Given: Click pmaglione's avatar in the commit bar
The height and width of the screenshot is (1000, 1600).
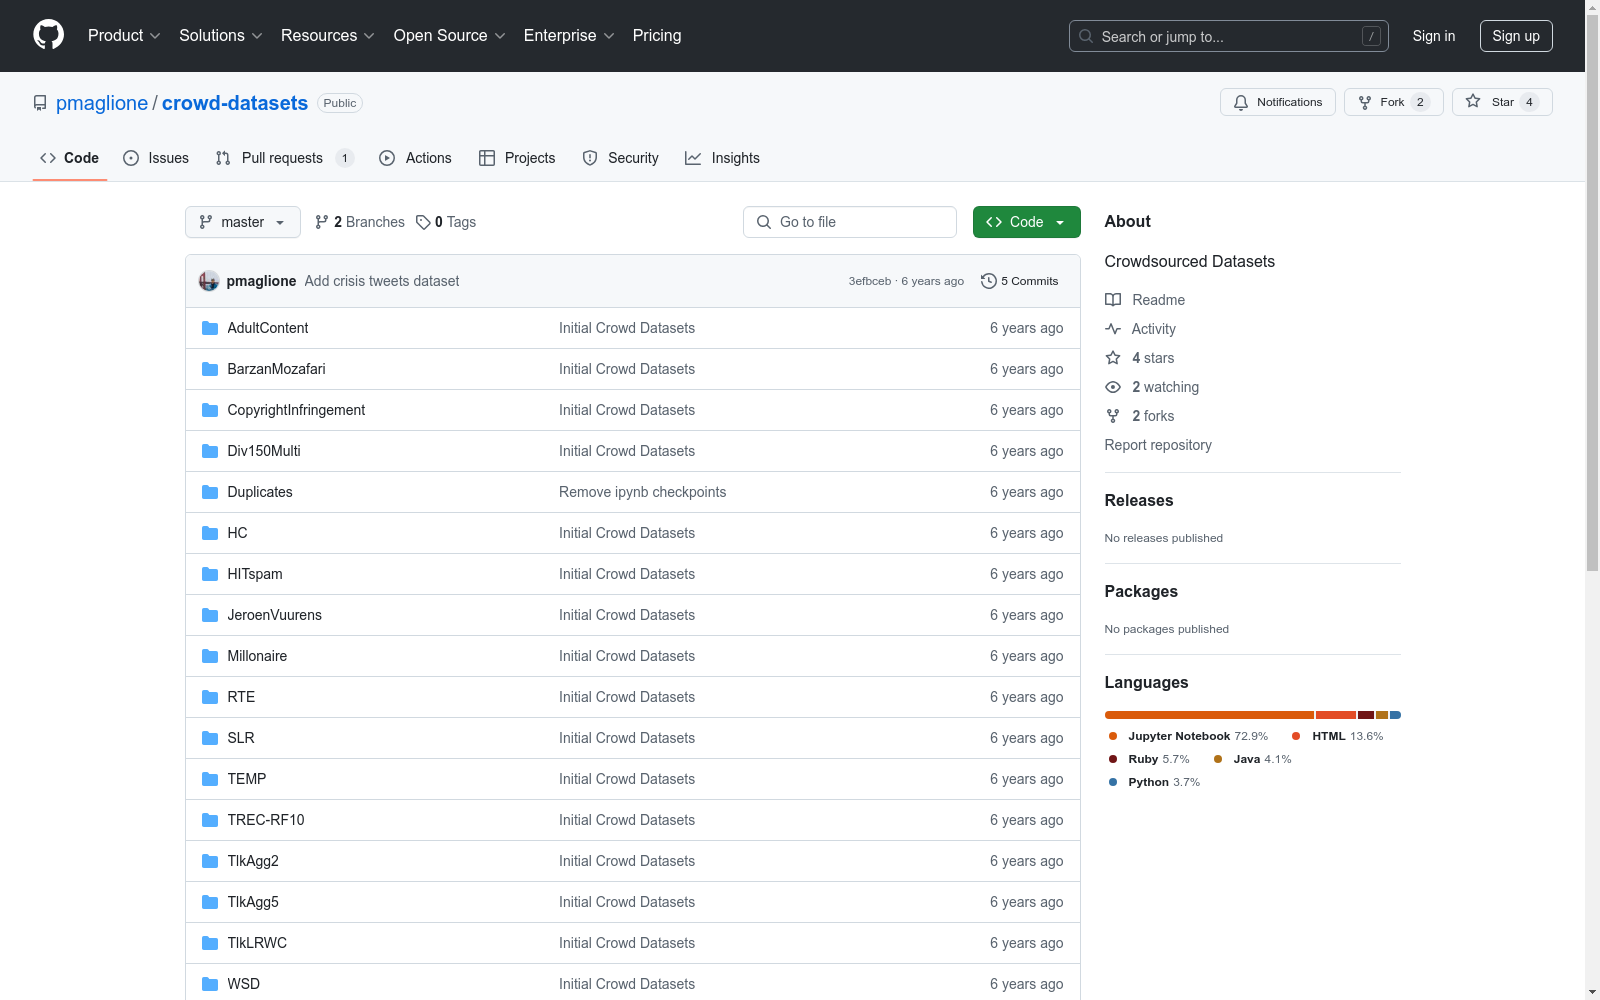Looking at the screenshot, I should (209, 281).
